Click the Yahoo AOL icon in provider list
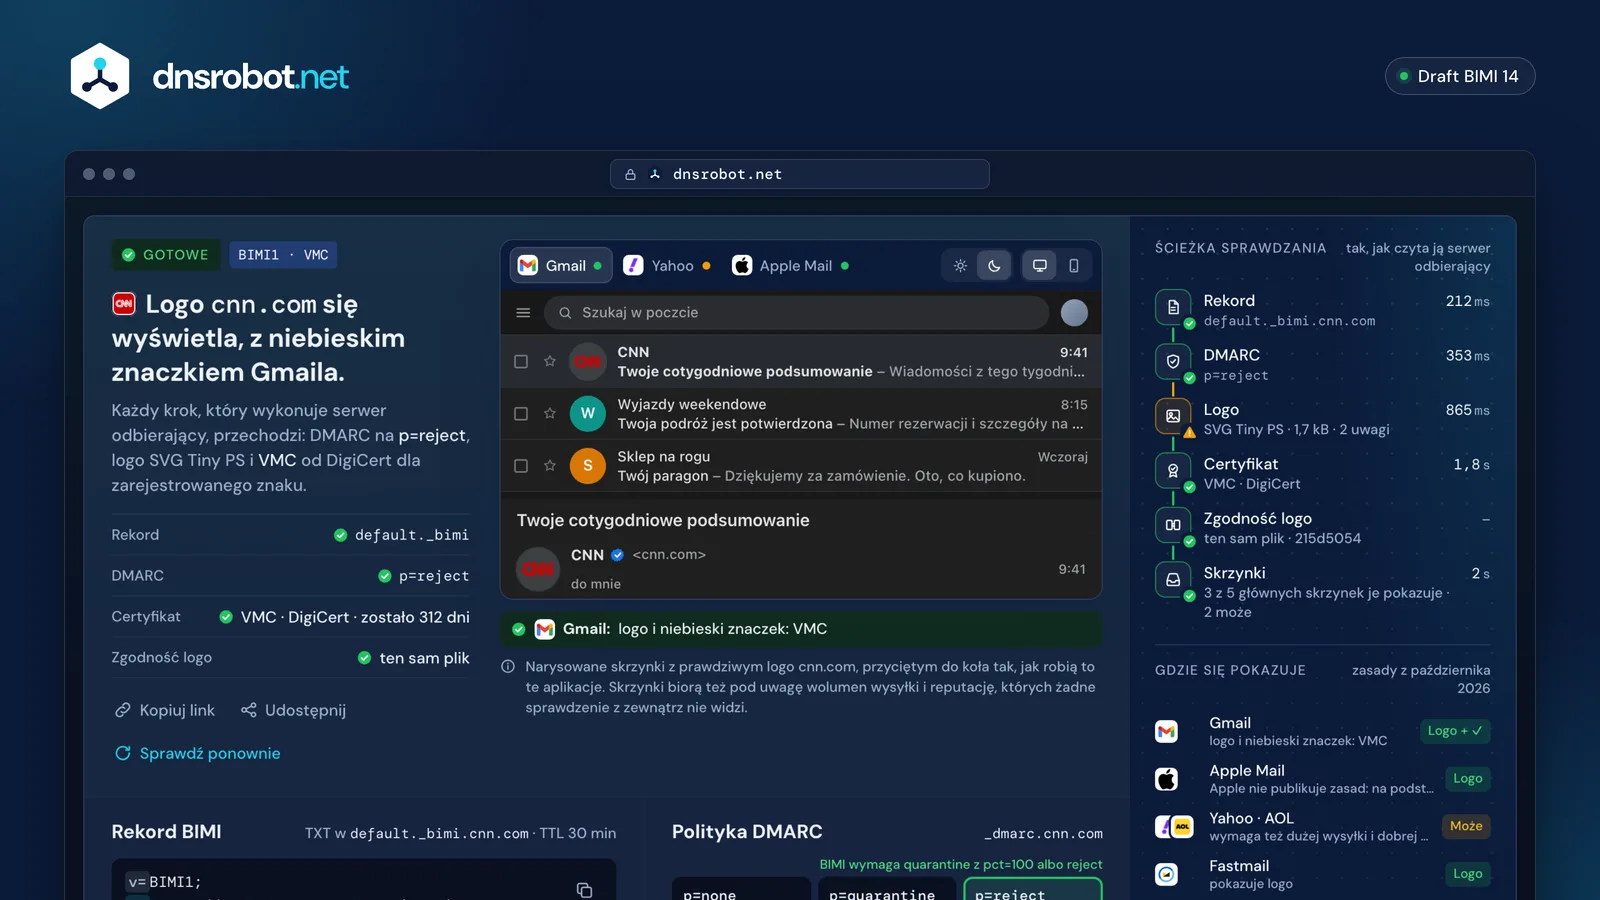 pyautogui.click(x=1174, y=827)
